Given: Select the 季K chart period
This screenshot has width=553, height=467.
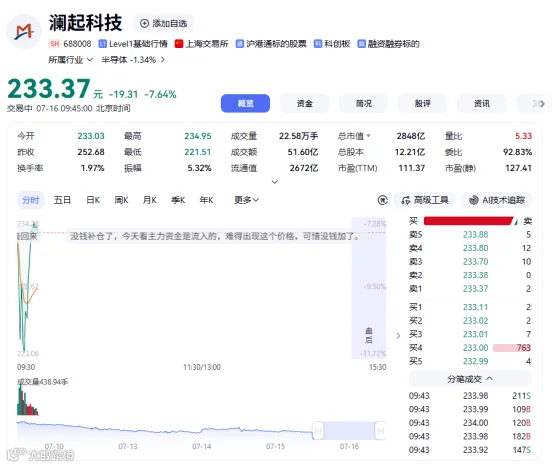Looking at the screenshot, I should (178, 200).
